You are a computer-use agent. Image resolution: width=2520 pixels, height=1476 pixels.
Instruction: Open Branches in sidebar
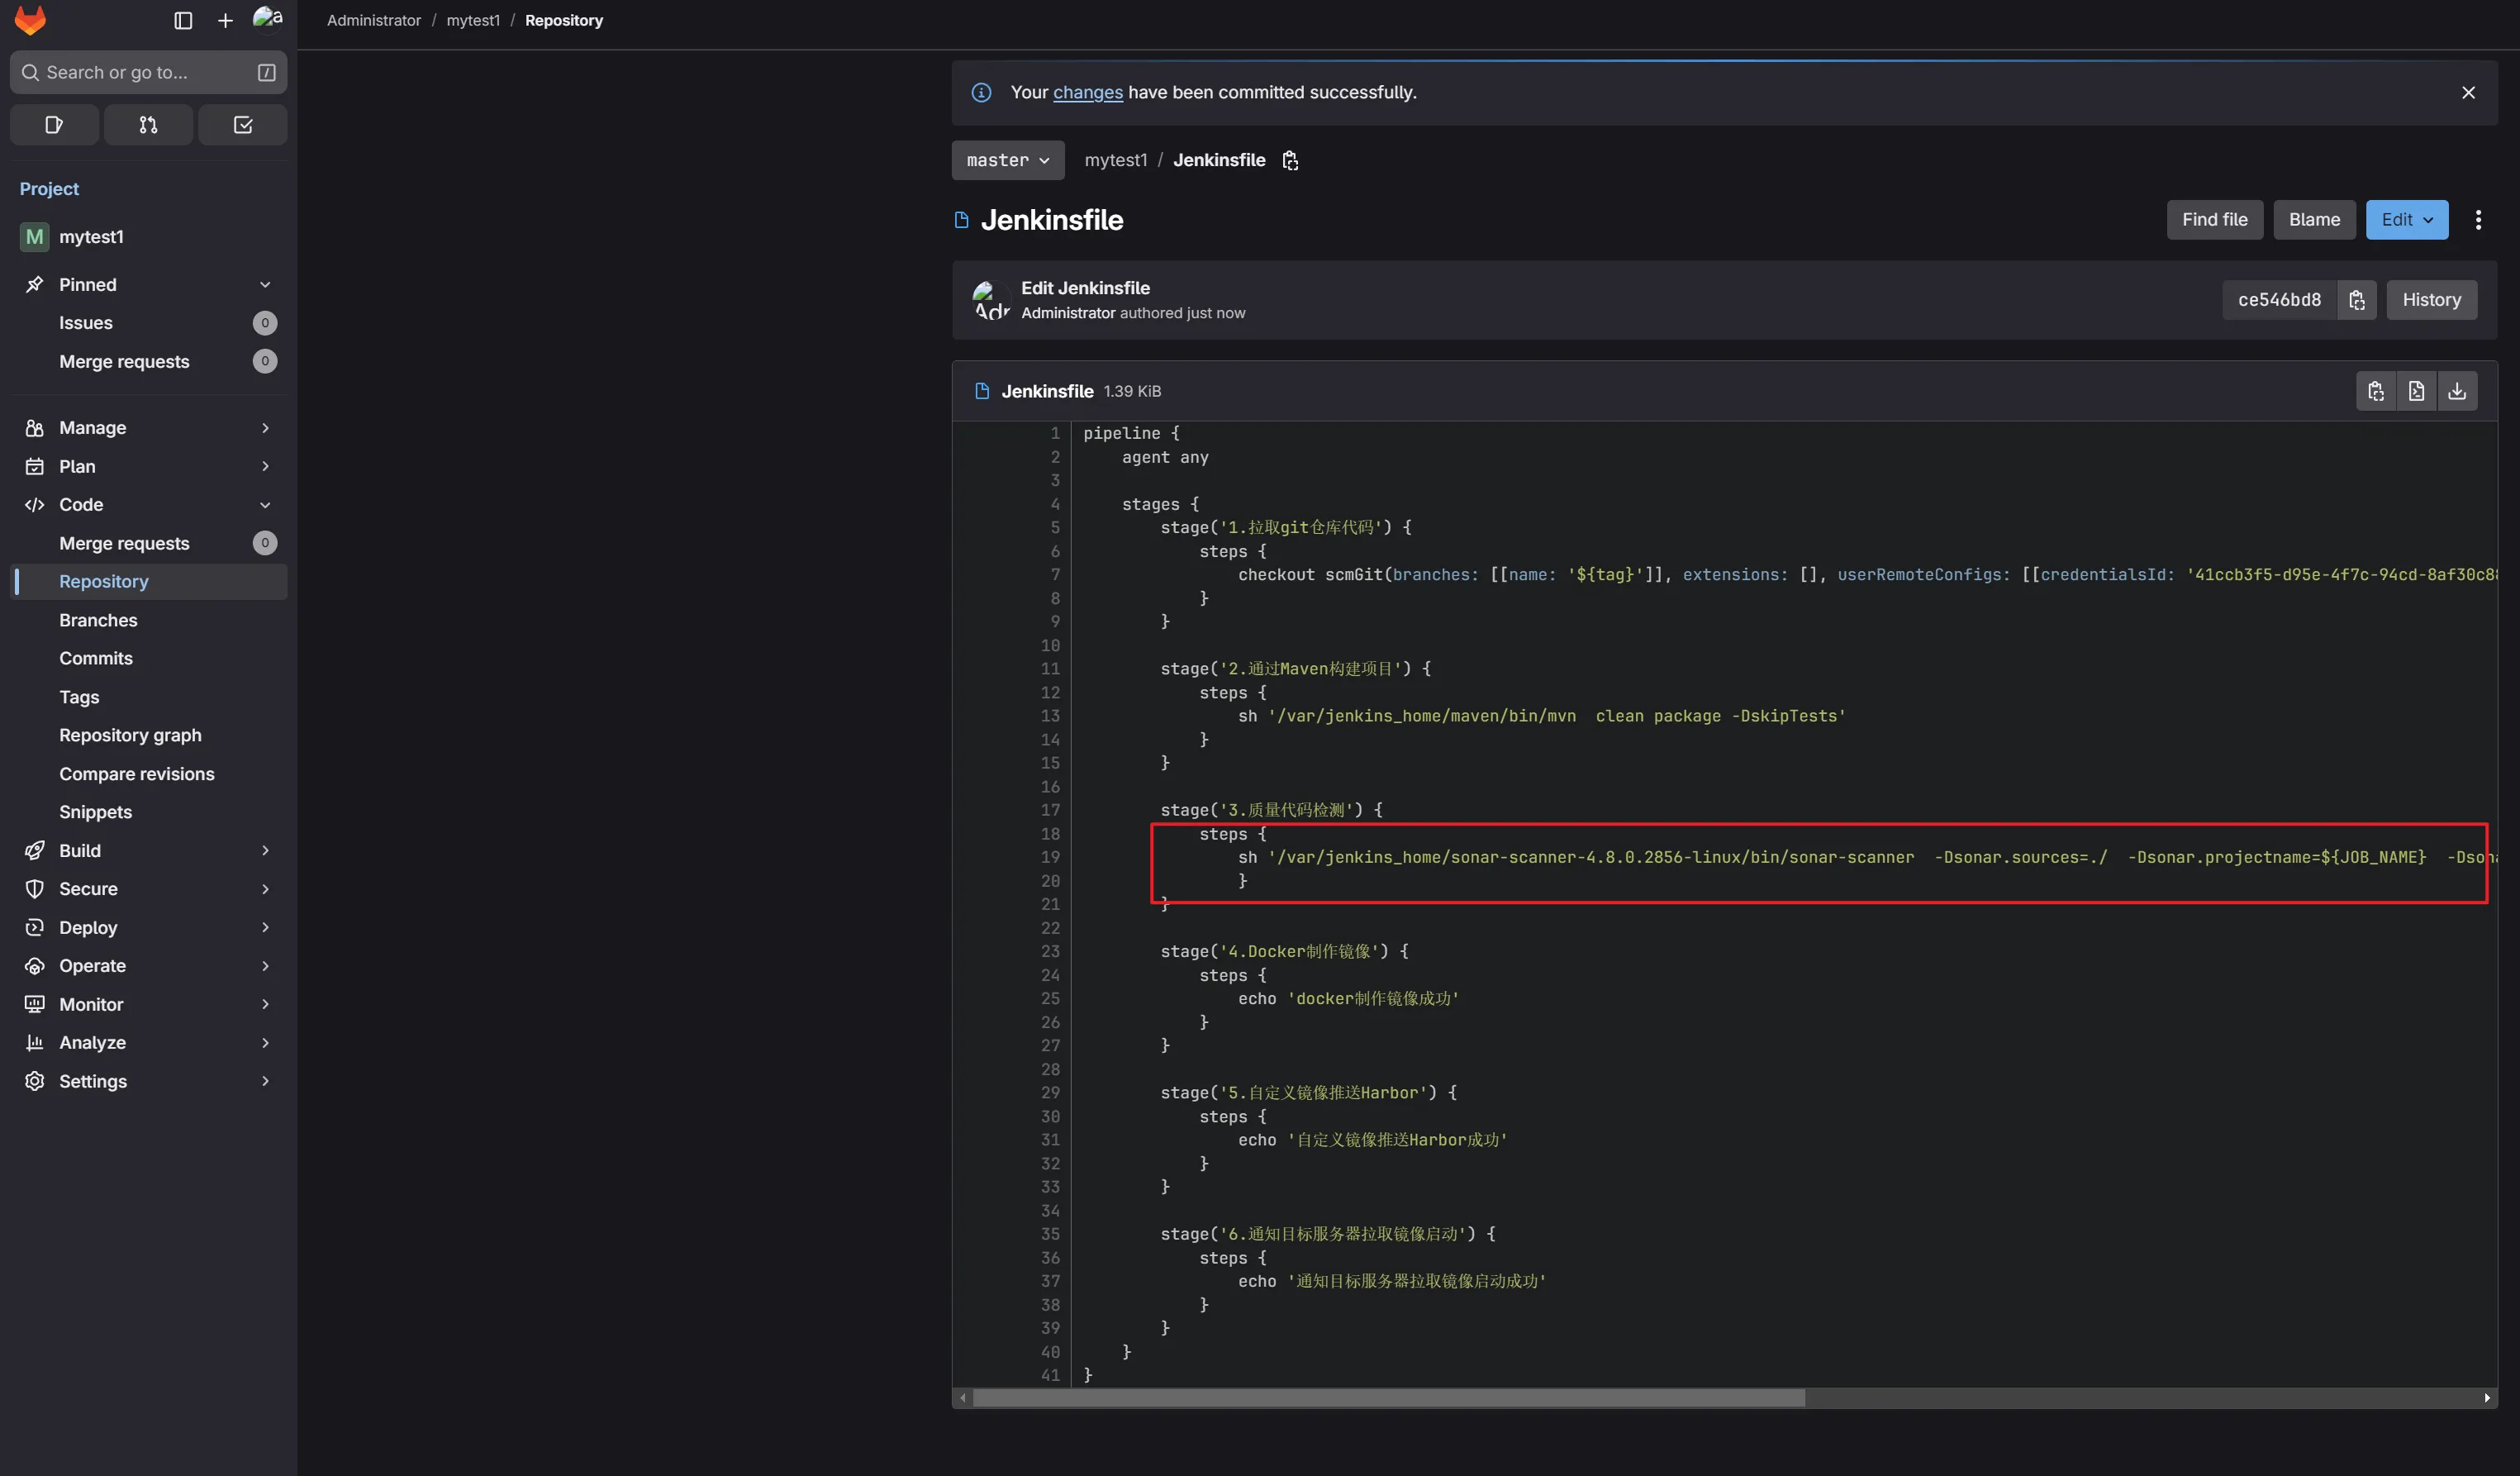pyautogui.click(x=98, y=620)
